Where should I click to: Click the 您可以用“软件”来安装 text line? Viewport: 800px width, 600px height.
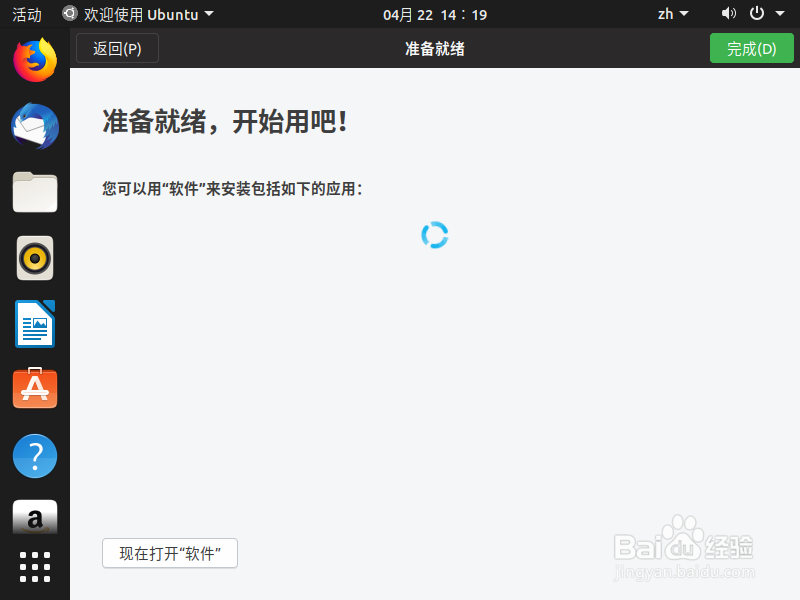pyautogui.click(x=232, y=189)
